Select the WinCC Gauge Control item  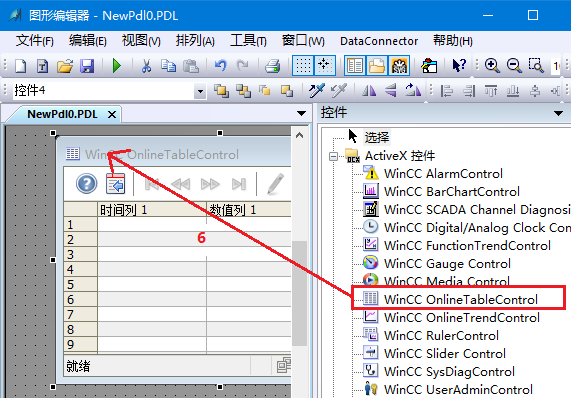[447, 264]
